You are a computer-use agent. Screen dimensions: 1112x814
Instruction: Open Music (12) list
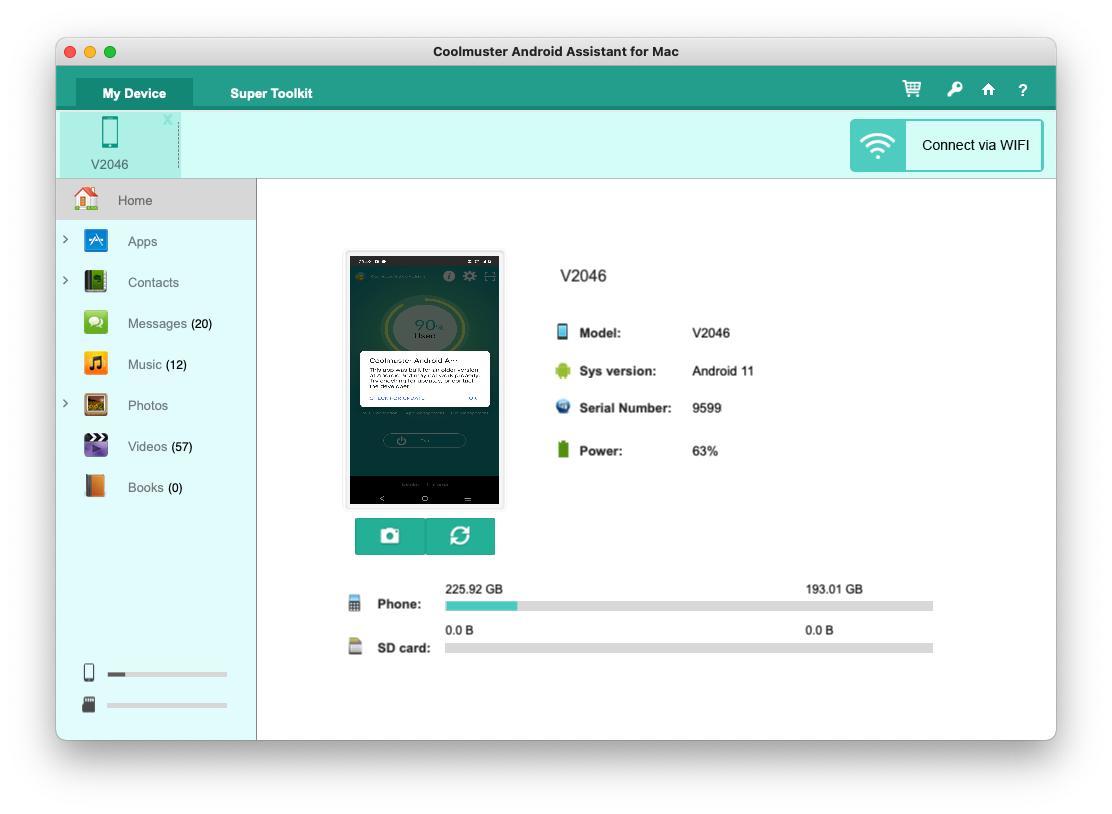[156, 364]
